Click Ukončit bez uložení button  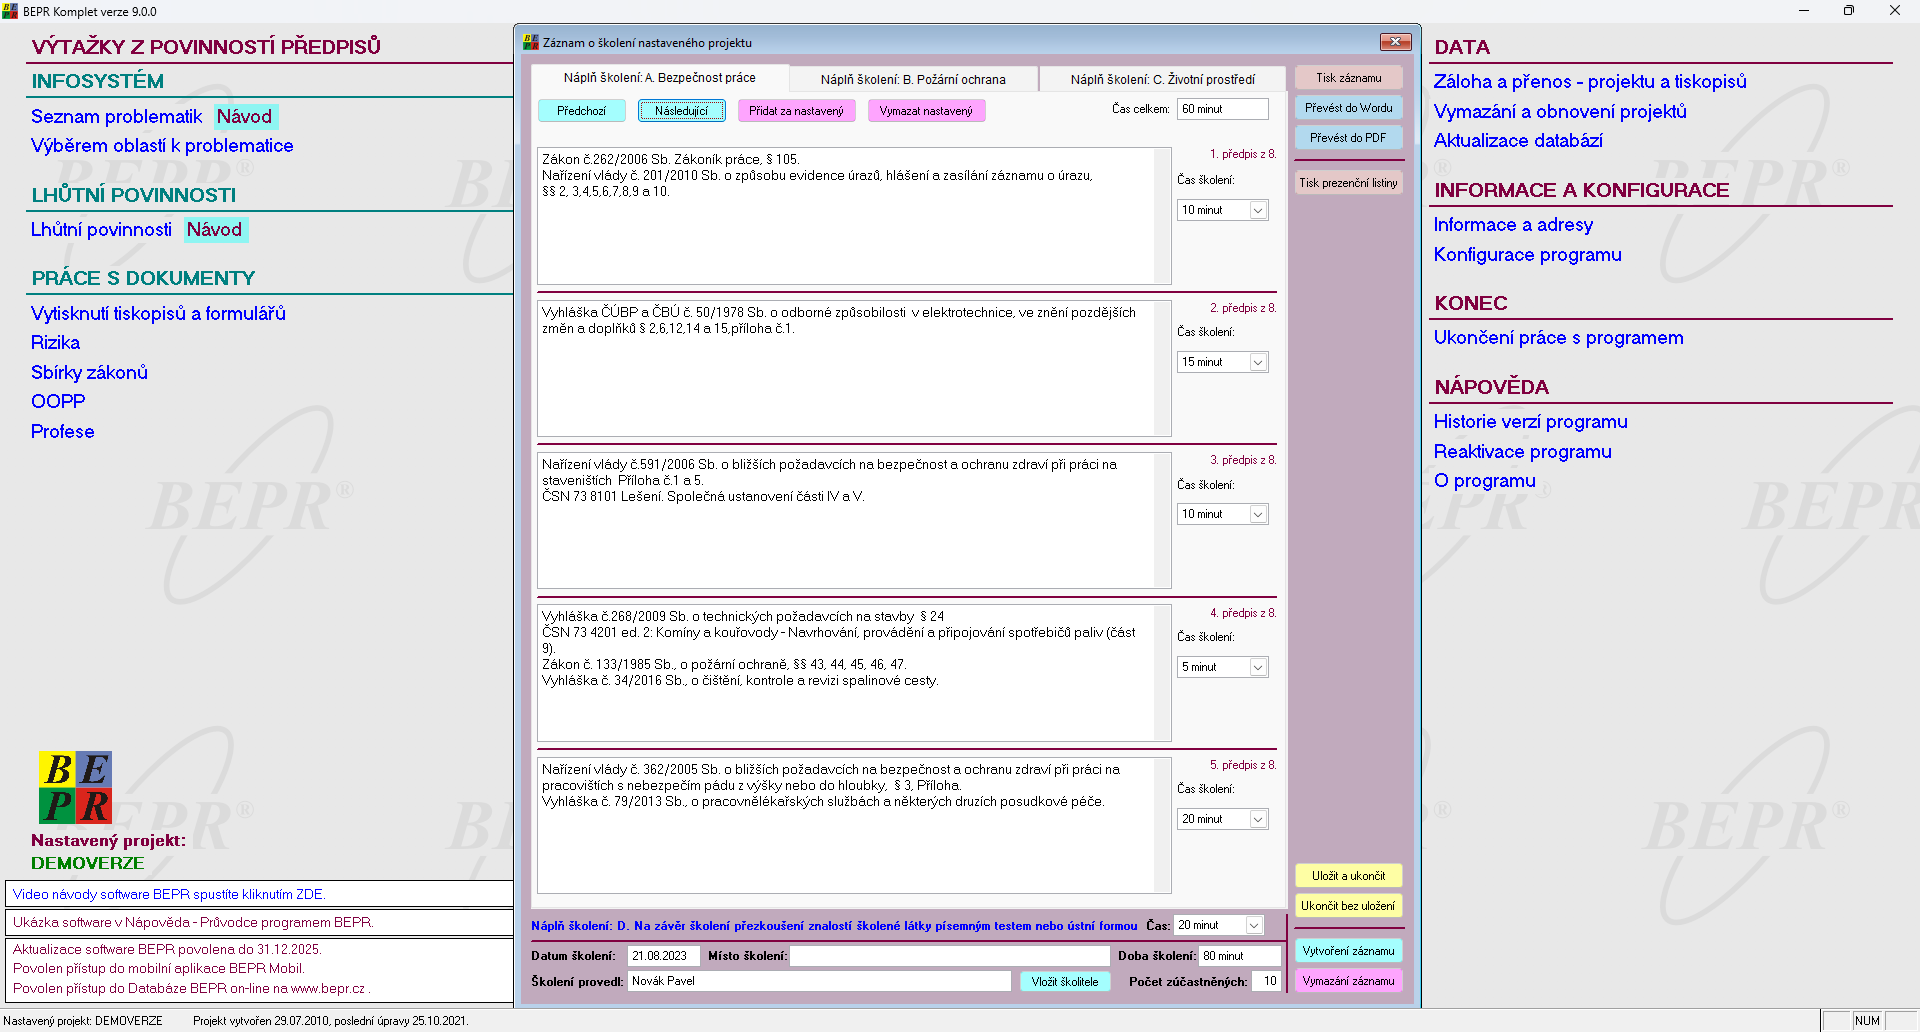coord(1349,906)
